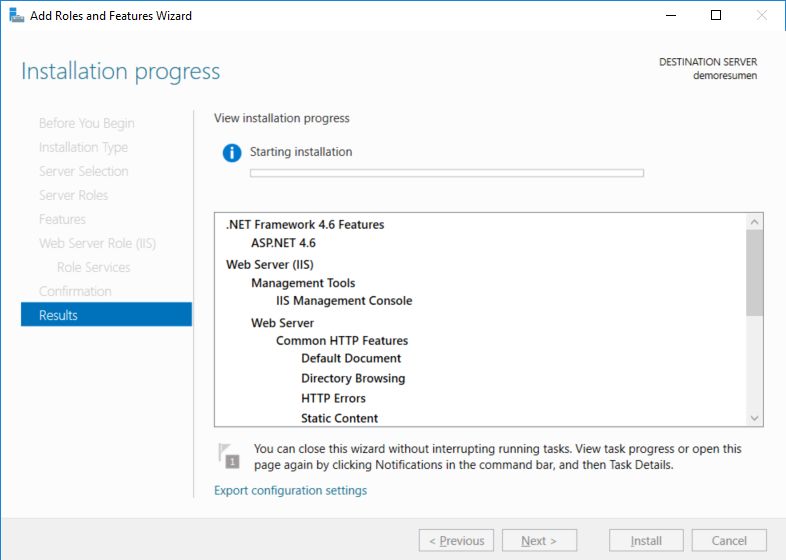Select Role Services step
The height and width of the screenshot is (560, 786).
[94, 267]
